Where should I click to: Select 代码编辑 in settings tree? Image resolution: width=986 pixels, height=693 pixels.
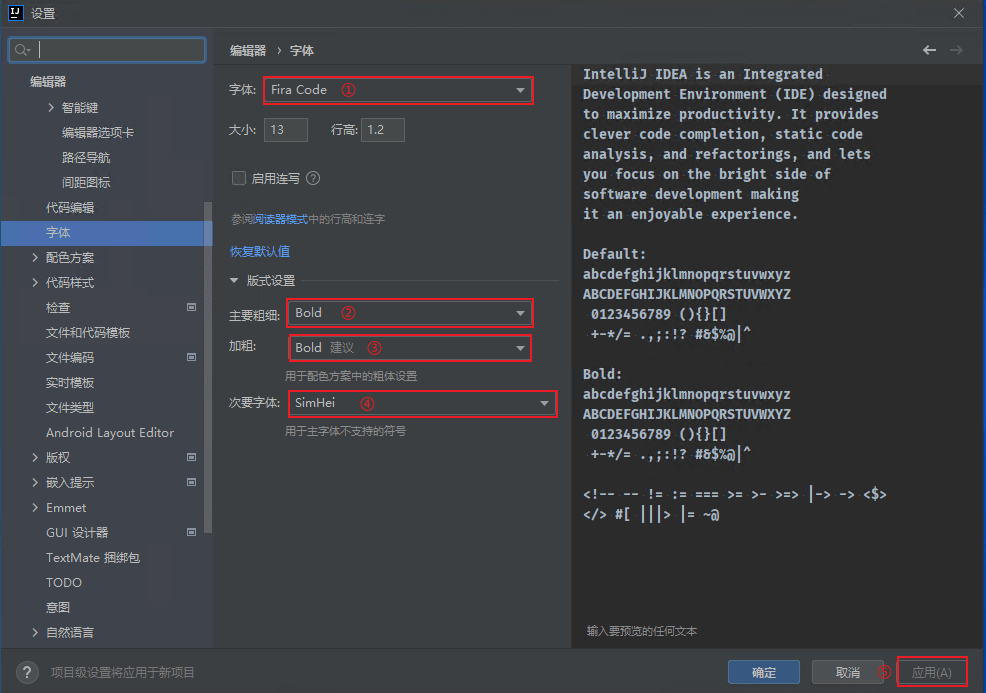coord(70,208)
